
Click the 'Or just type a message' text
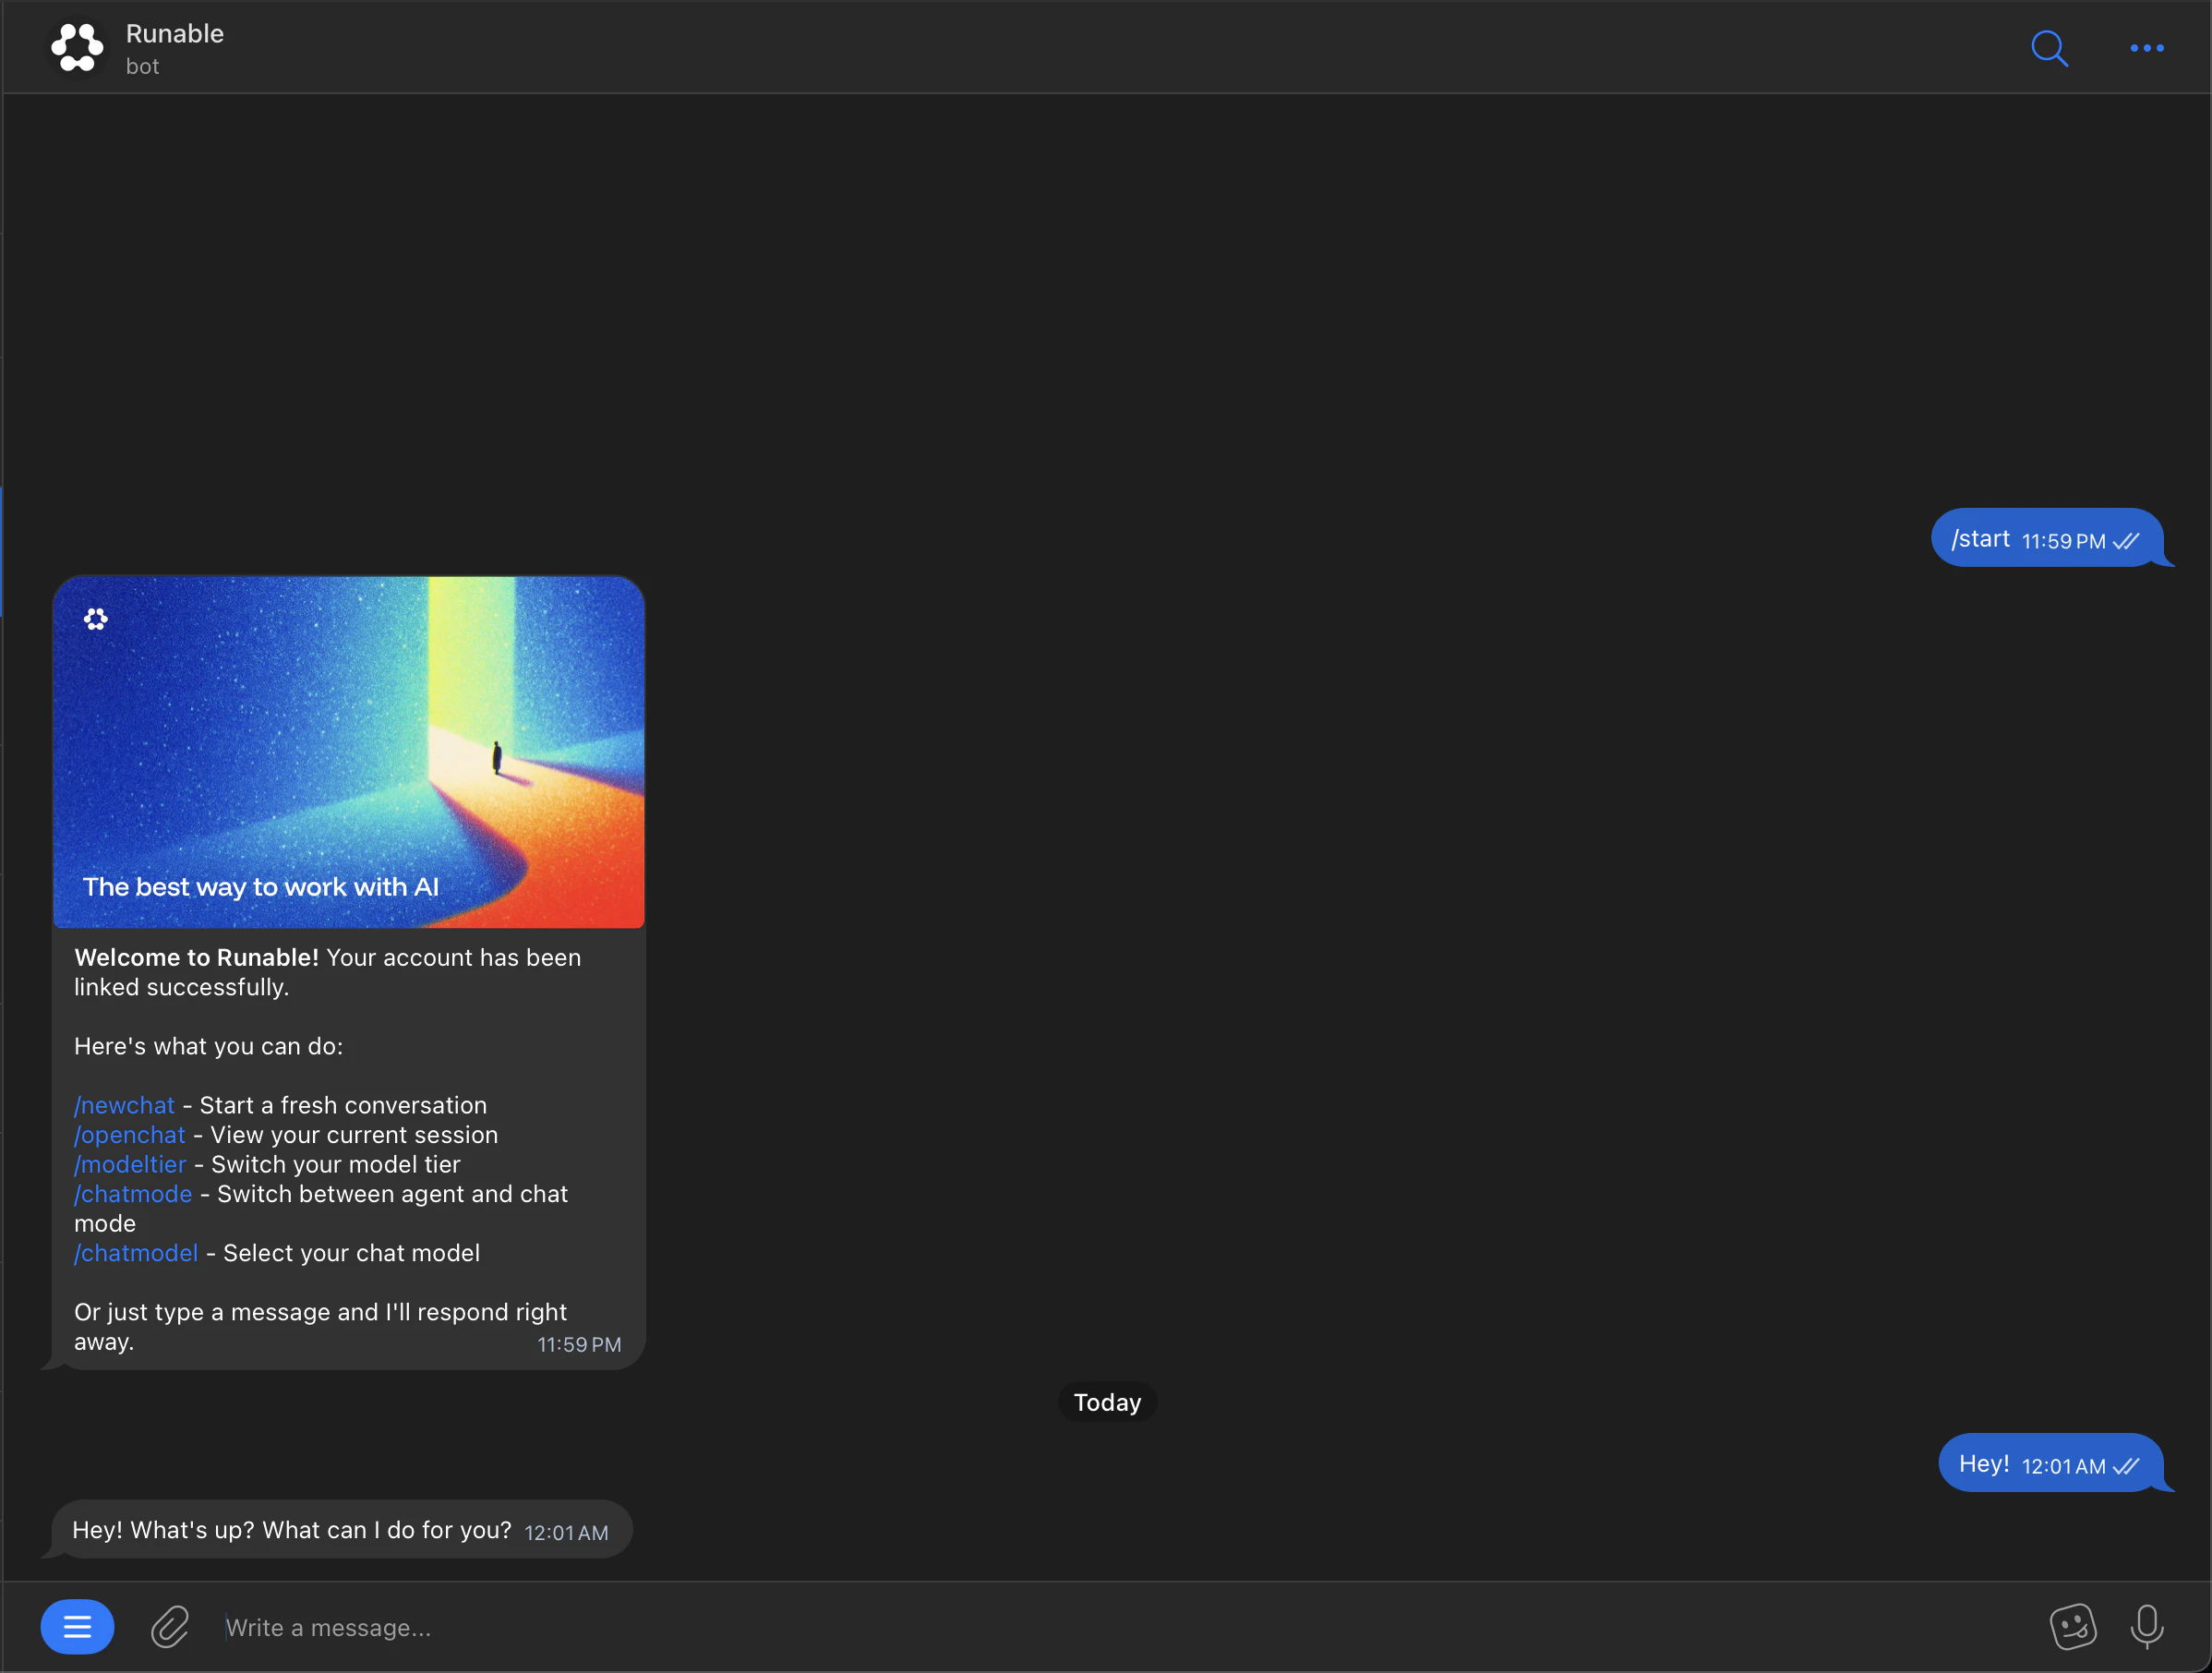coord(320,1326)
